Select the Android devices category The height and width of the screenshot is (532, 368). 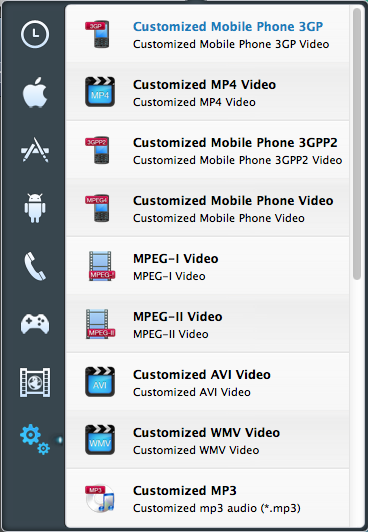coord(35,208)
